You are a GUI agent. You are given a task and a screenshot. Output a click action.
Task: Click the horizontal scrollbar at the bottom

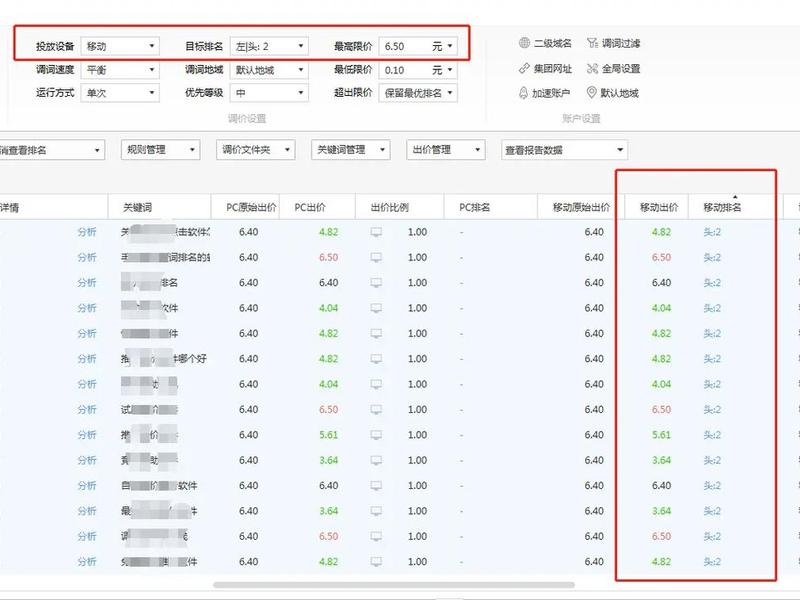tap(394, 585)
